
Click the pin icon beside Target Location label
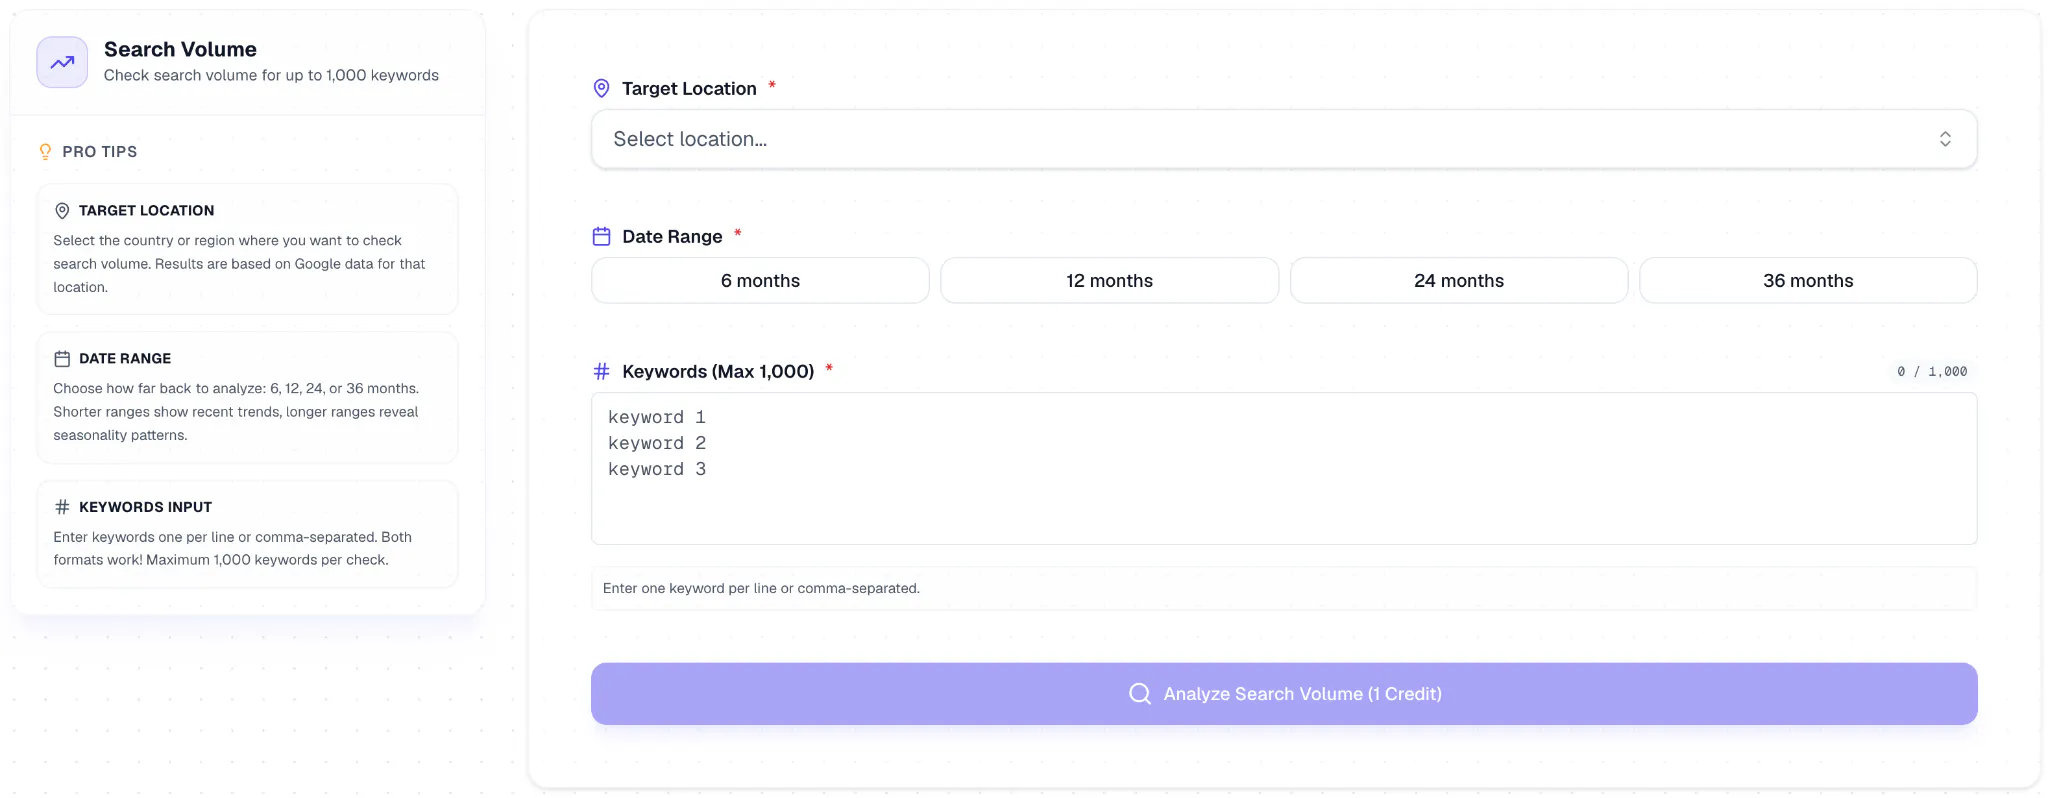[601, 88]
